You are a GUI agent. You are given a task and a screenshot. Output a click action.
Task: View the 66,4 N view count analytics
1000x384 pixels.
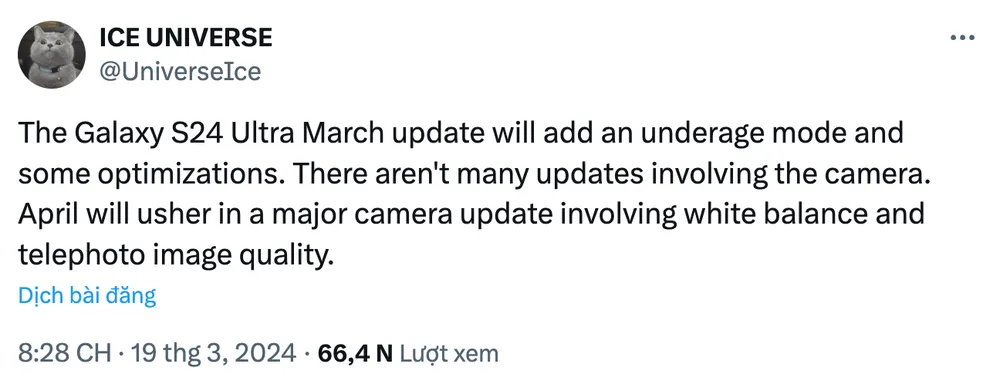tap(354, 353)
